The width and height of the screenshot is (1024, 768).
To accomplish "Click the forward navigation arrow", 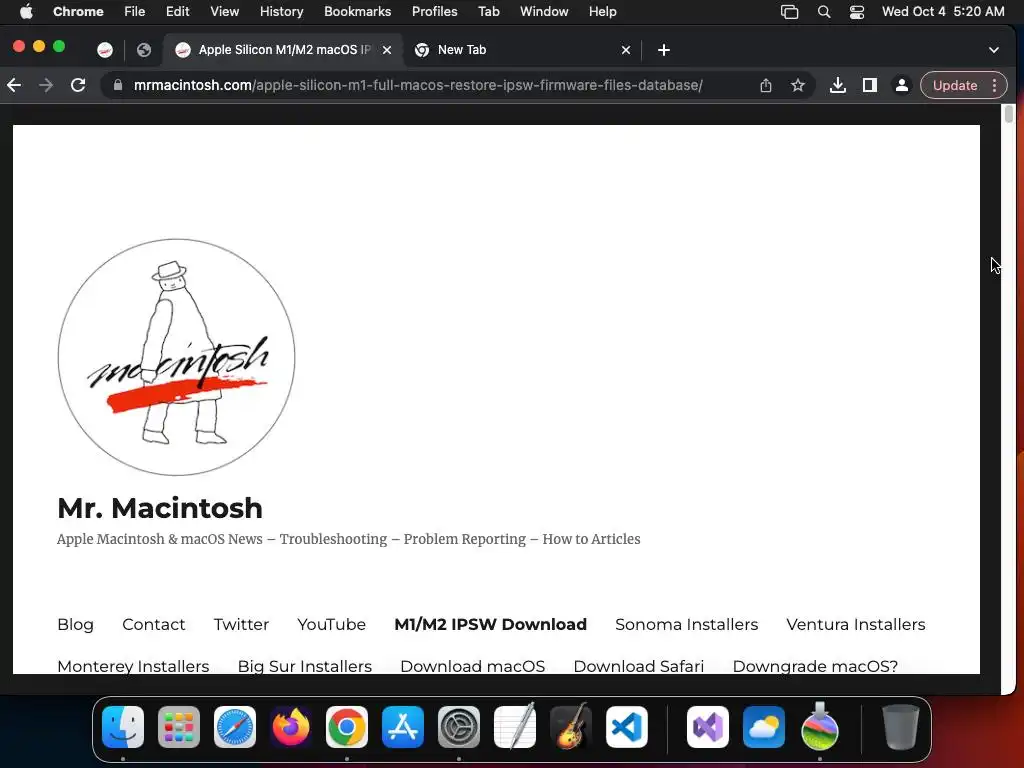I will coord(46,85).
